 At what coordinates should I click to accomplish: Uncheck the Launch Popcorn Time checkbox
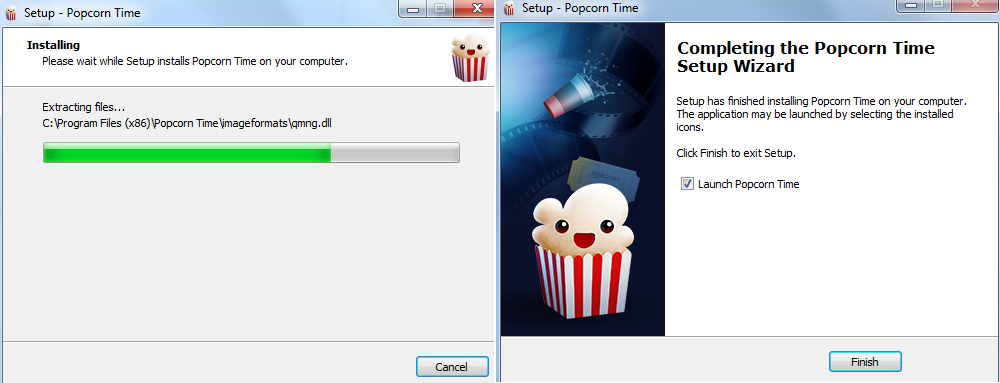point(687,184)
